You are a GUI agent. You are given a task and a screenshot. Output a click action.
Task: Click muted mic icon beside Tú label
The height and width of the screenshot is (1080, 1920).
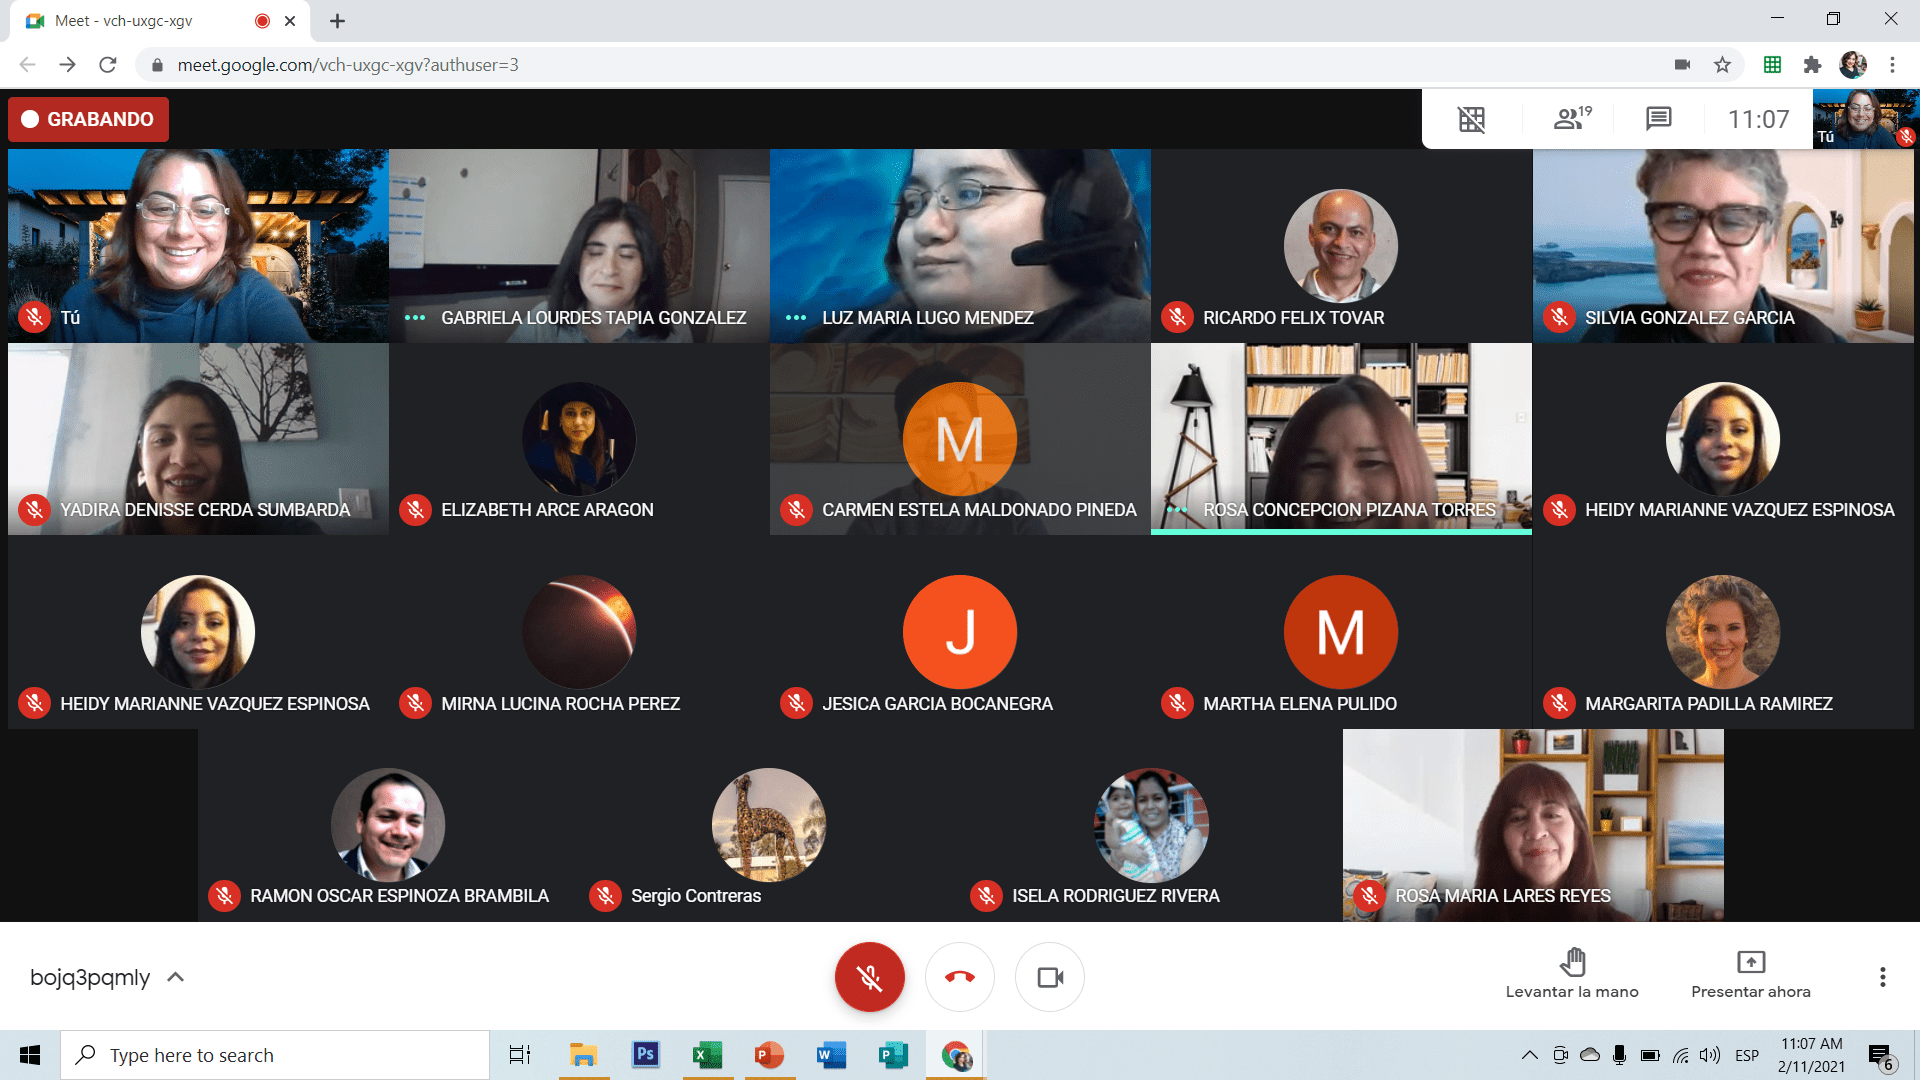coord(34,317)
